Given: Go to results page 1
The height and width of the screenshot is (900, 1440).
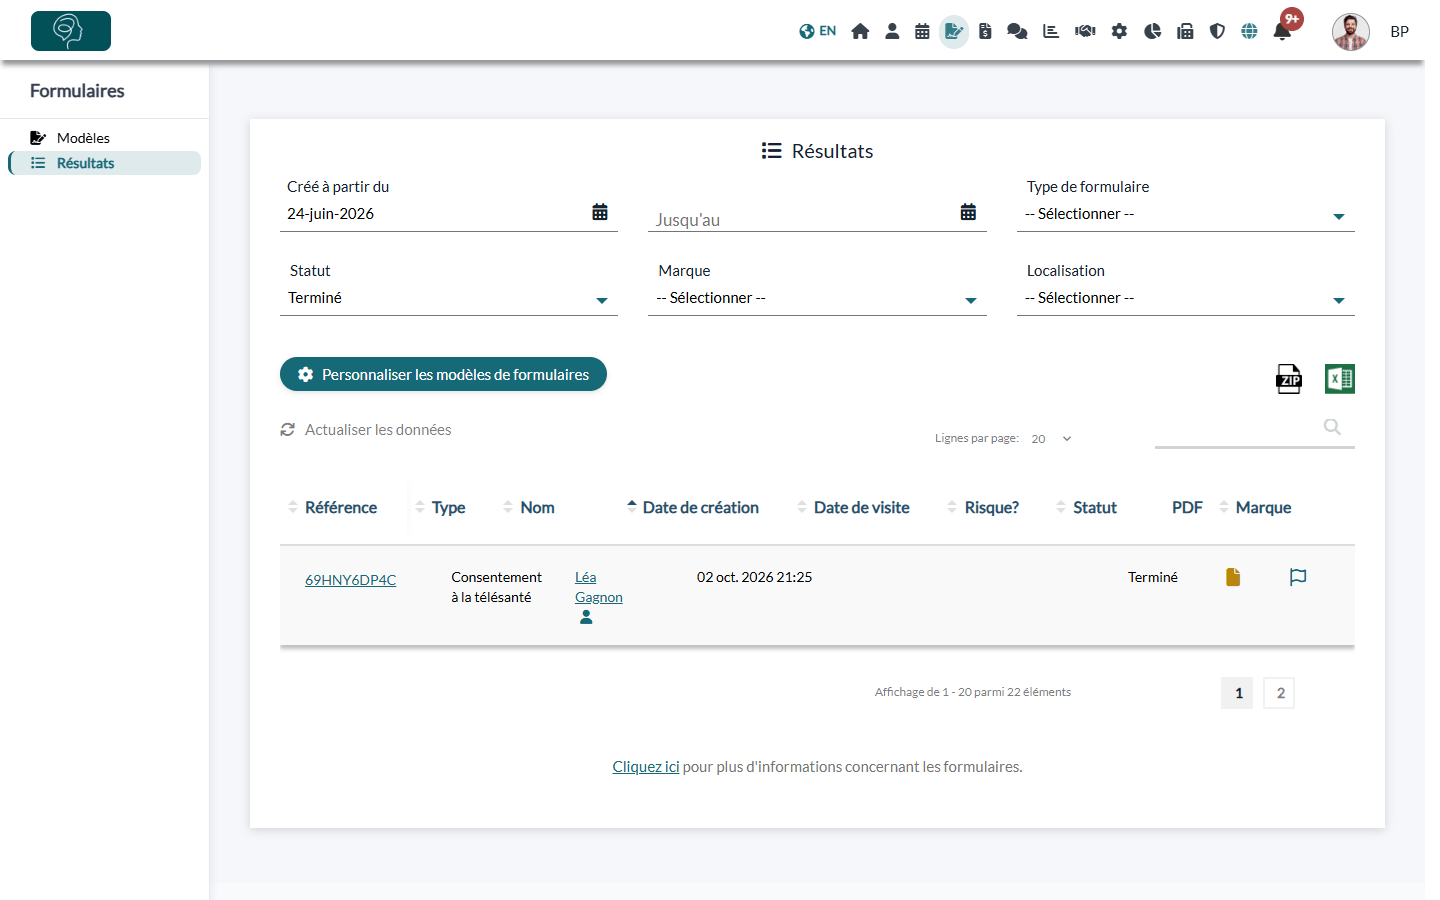Looking at the screenshot, I should pyautogui.click(x=1238, y=693).
